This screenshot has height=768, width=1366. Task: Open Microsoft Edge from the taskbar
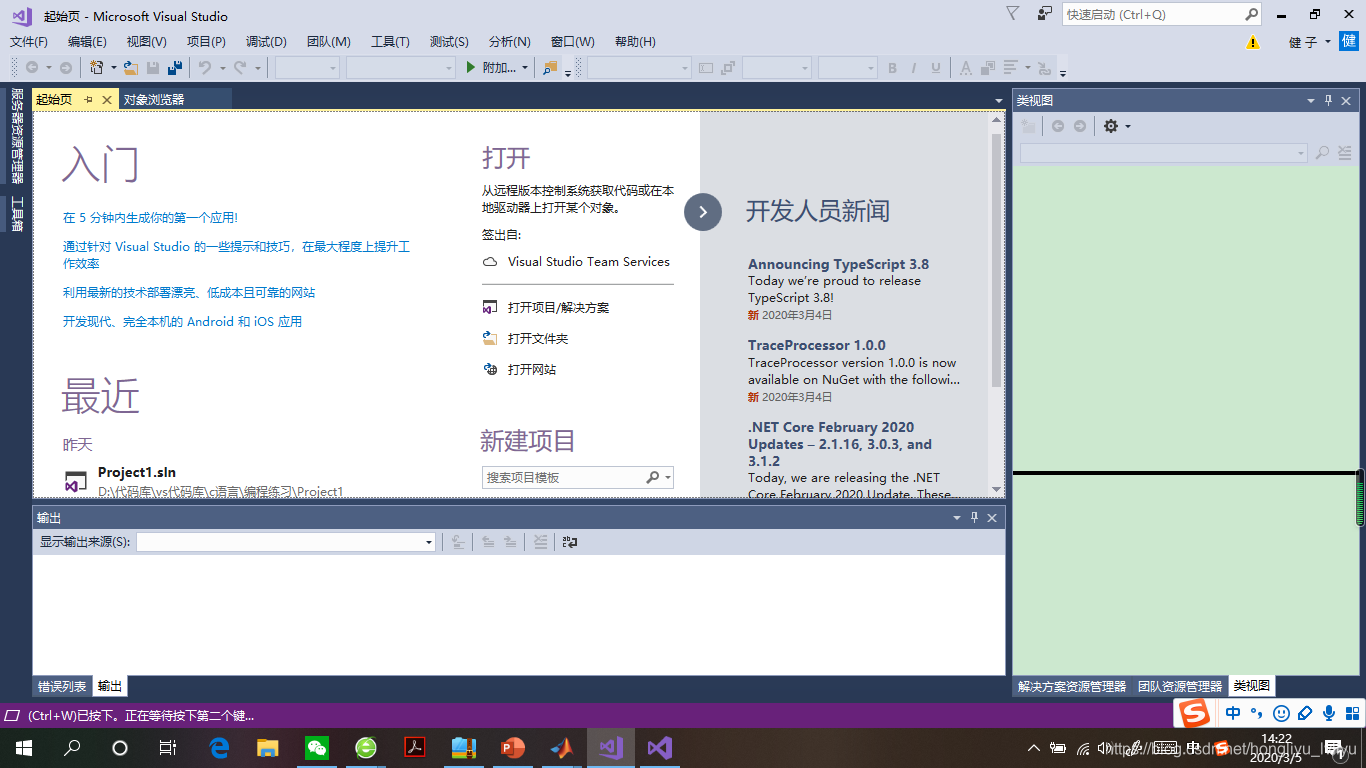[219, 747]
